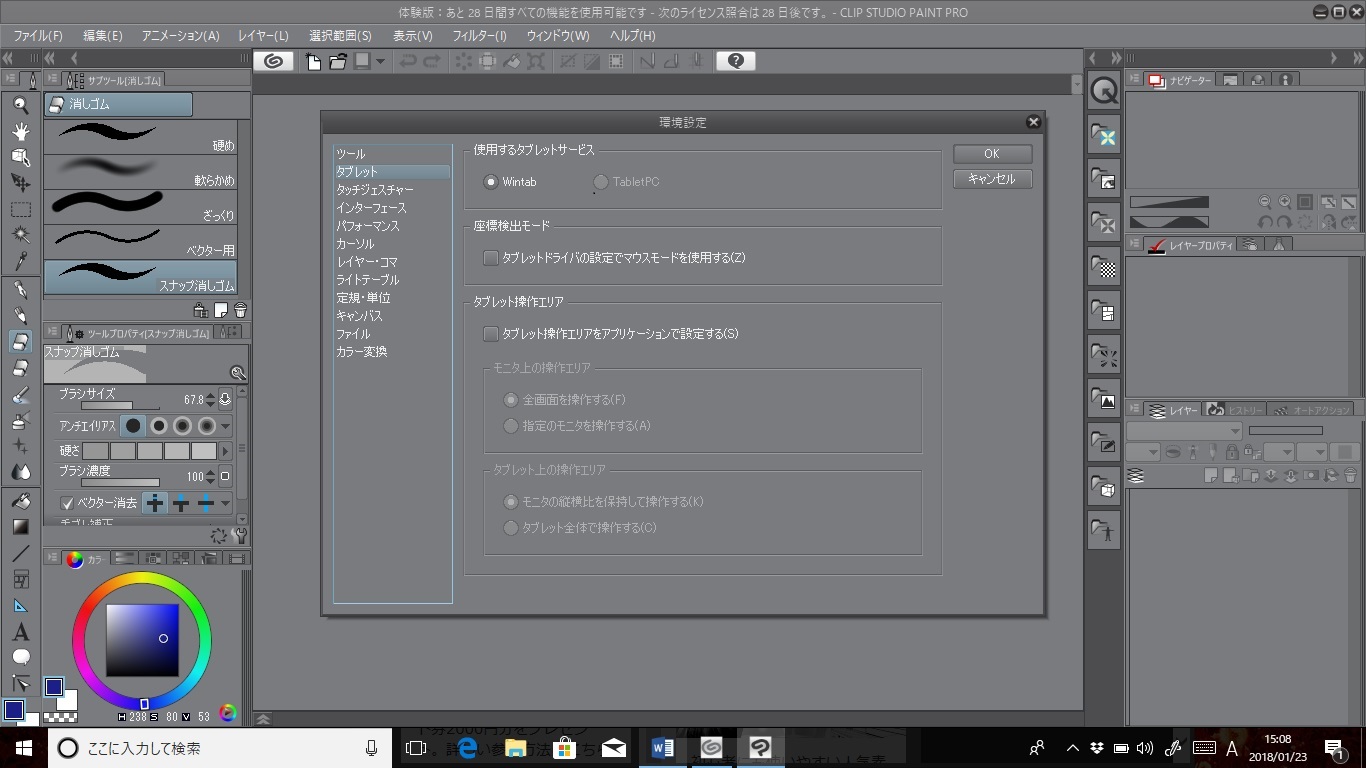Screen dimensions: 1366x768
Task: Select インターフェース in the preferences list
Action: (371, 208)
